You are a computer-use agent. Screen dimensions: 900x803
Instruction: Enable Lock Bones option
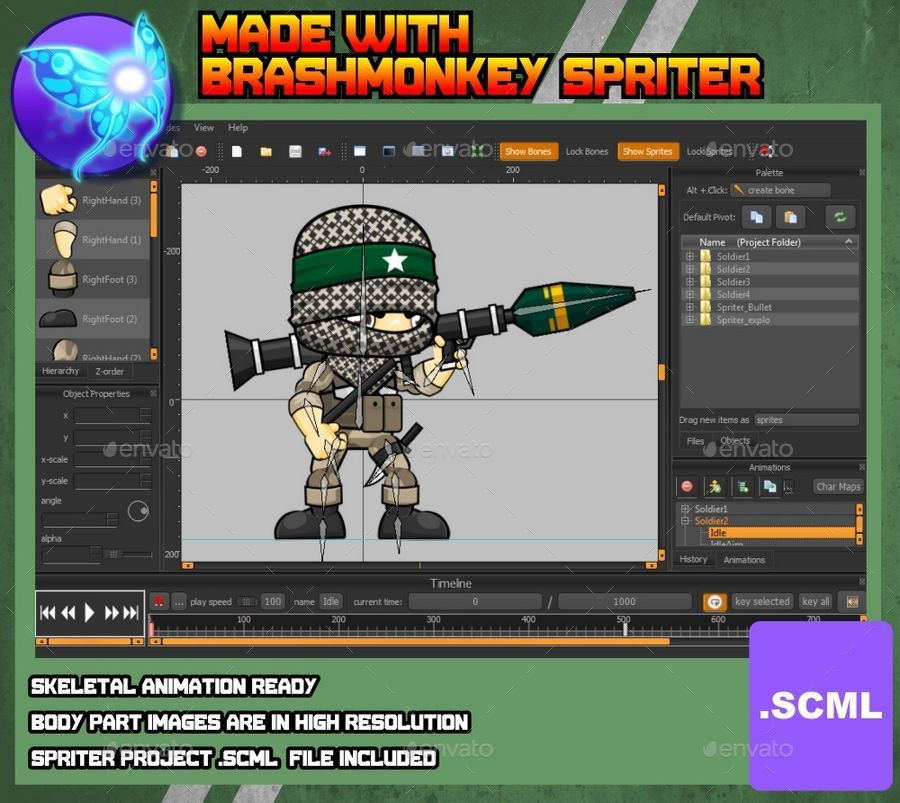pos(587,152)
